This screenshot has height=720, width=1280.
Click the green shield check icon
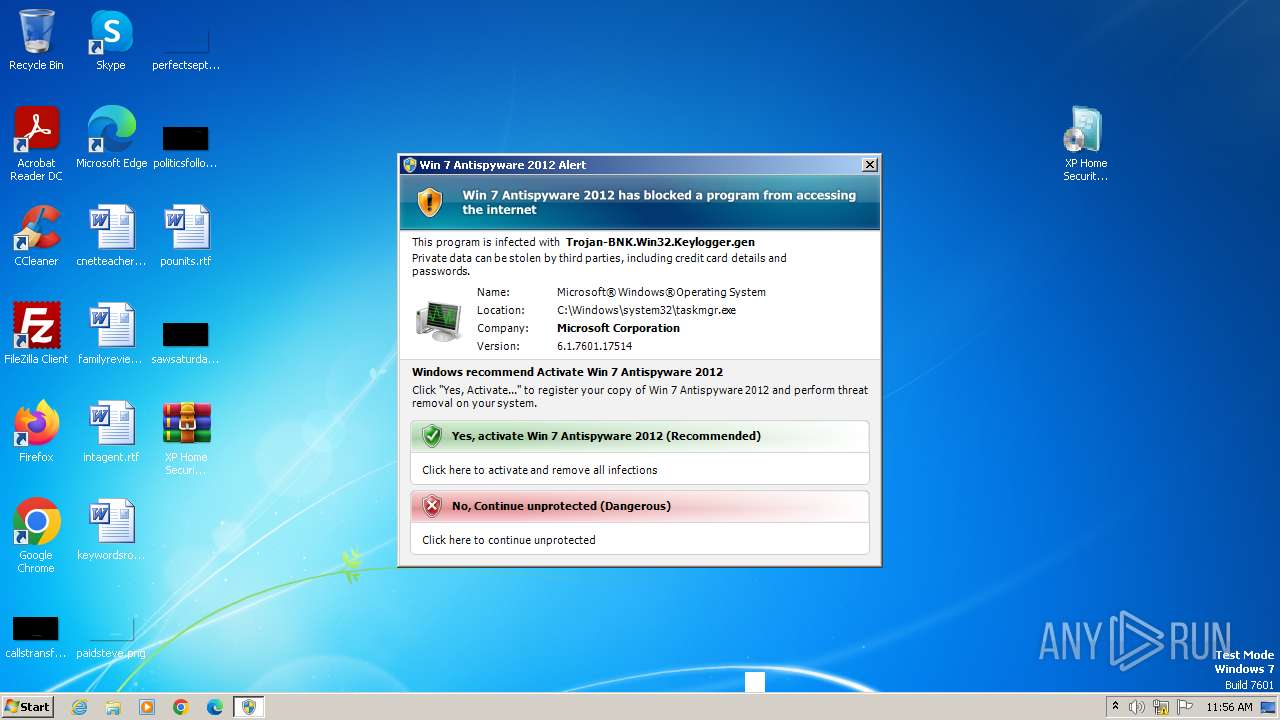432,436
